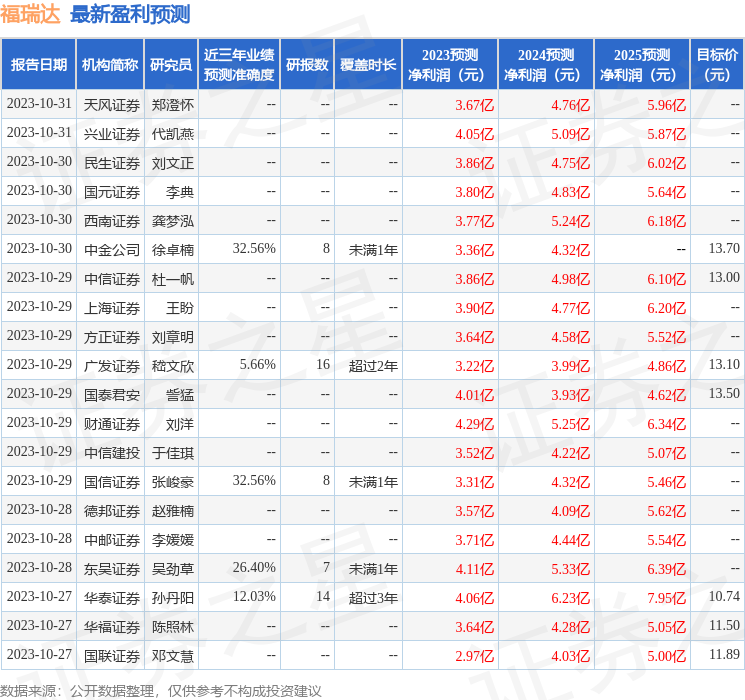
Task: Click the 7.95亿 2025 profit forecast
Action: [666, 597]
